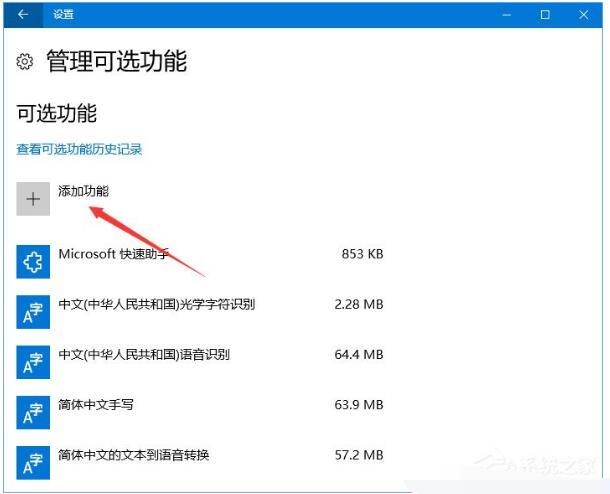
Task: Click the gear icon beside 管理可选功能
Action: pos(25,62)
